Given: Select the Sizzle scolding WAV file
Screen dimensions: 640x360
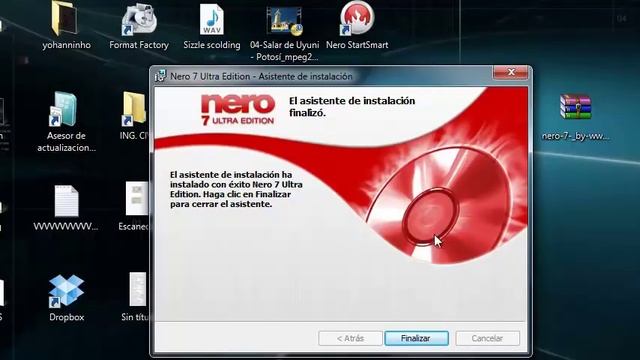Looking at the screenshot, I should [x=211, y=20].
